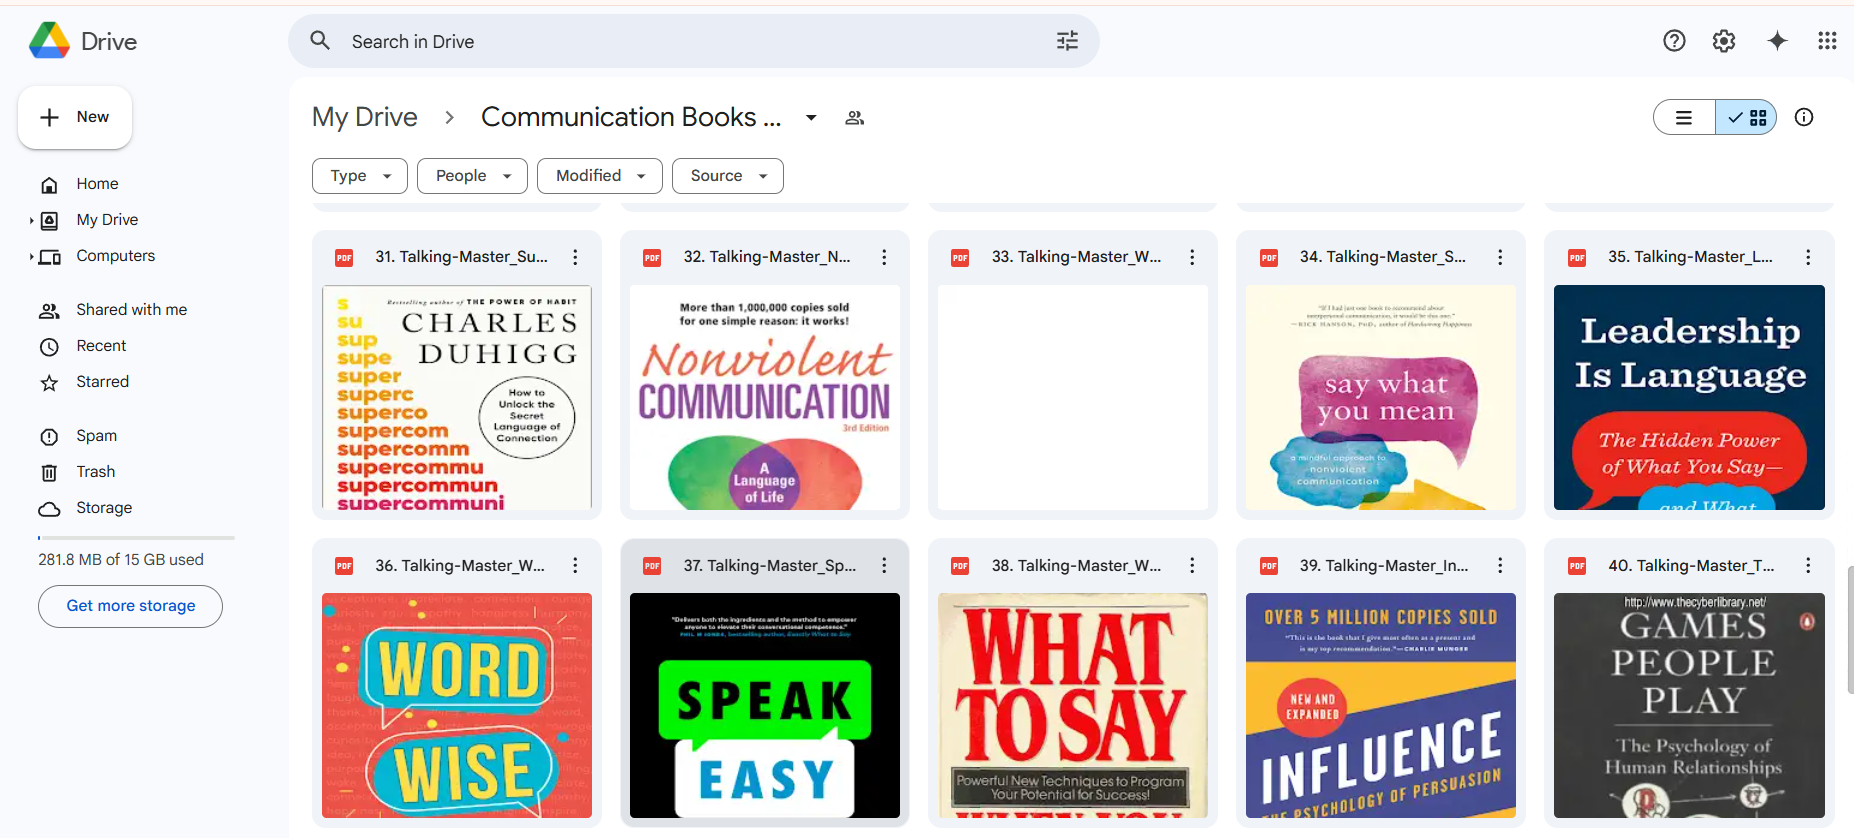Open the Spam section

click(96, 436)
